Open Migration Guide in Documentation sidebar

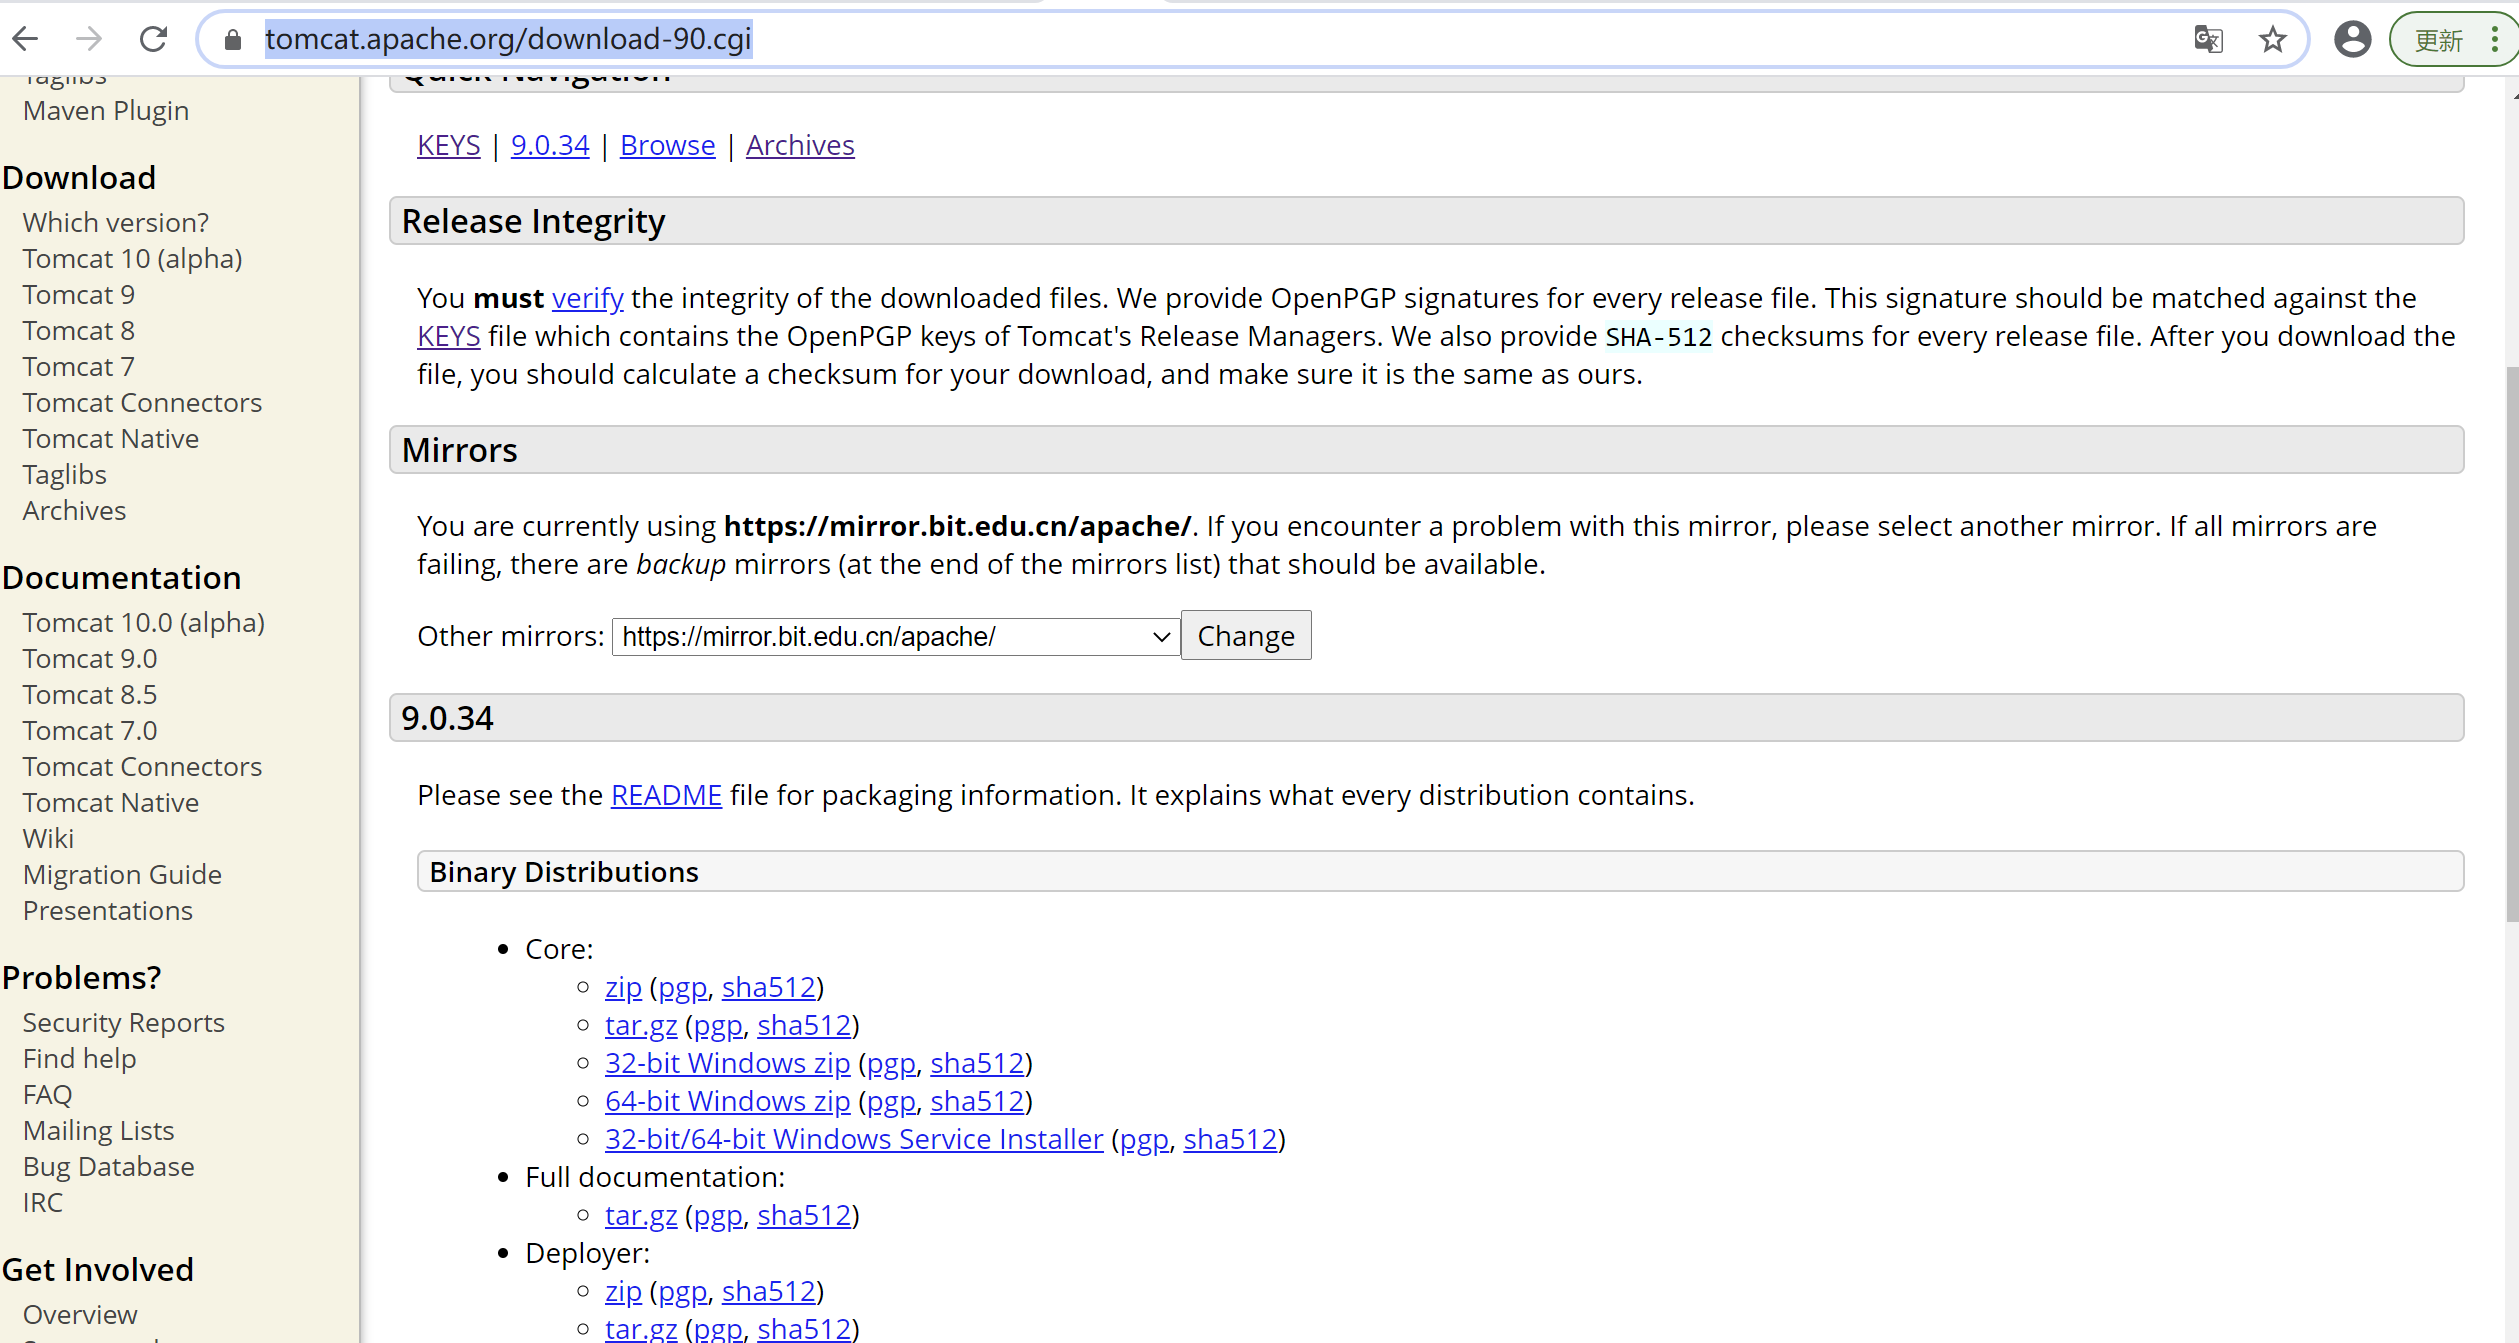pos(122,875)
